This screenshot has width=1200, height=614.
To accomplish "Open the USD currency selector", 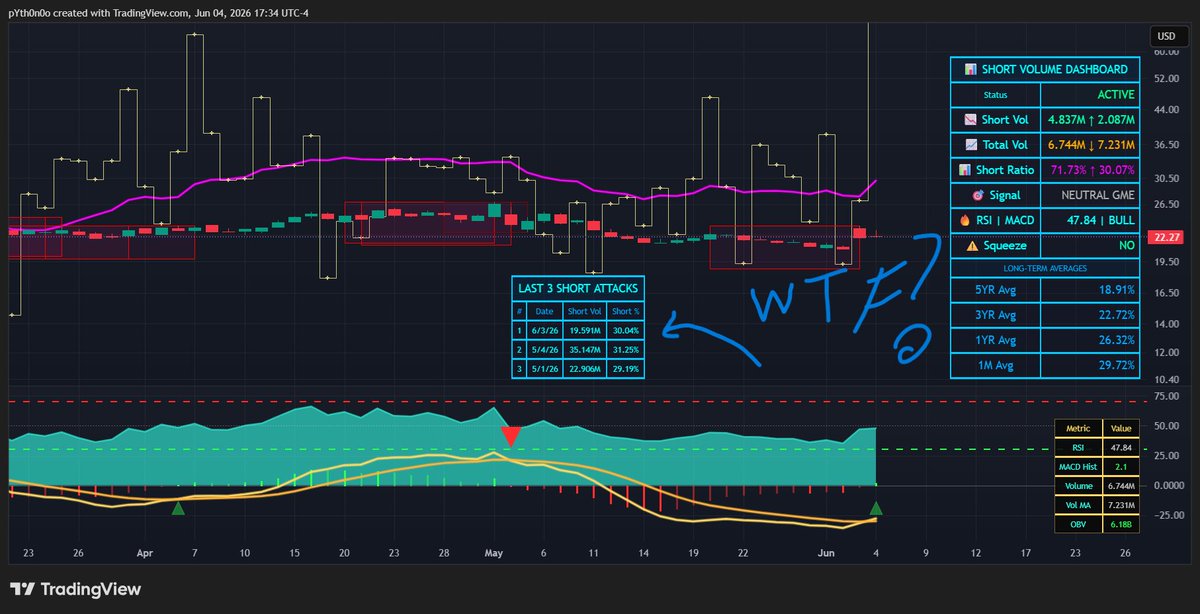I will click(x=1167, y=36).
